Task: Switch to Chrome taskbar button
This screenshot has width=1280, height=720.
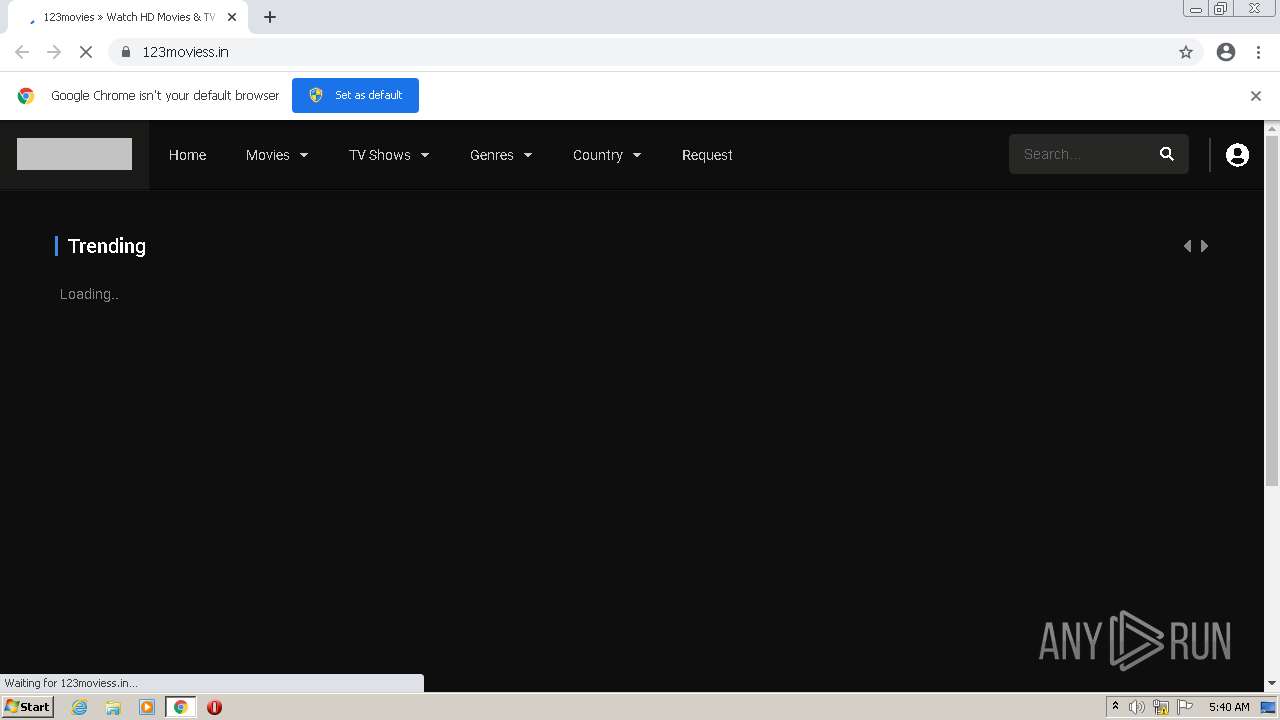Action: (x=180, y=707)
